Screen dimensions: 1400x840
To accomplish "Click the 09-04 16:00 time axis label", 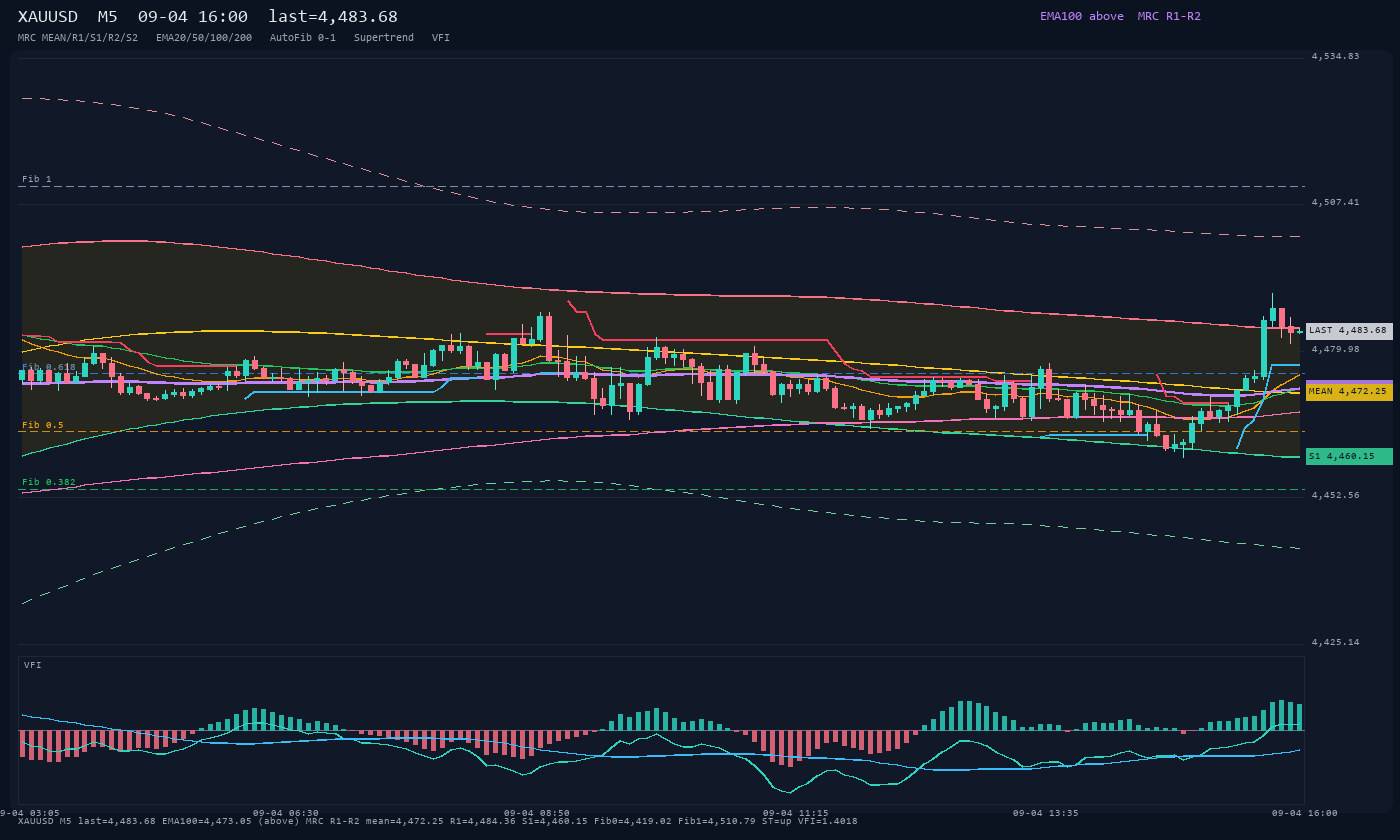I will coord(1304,813).
